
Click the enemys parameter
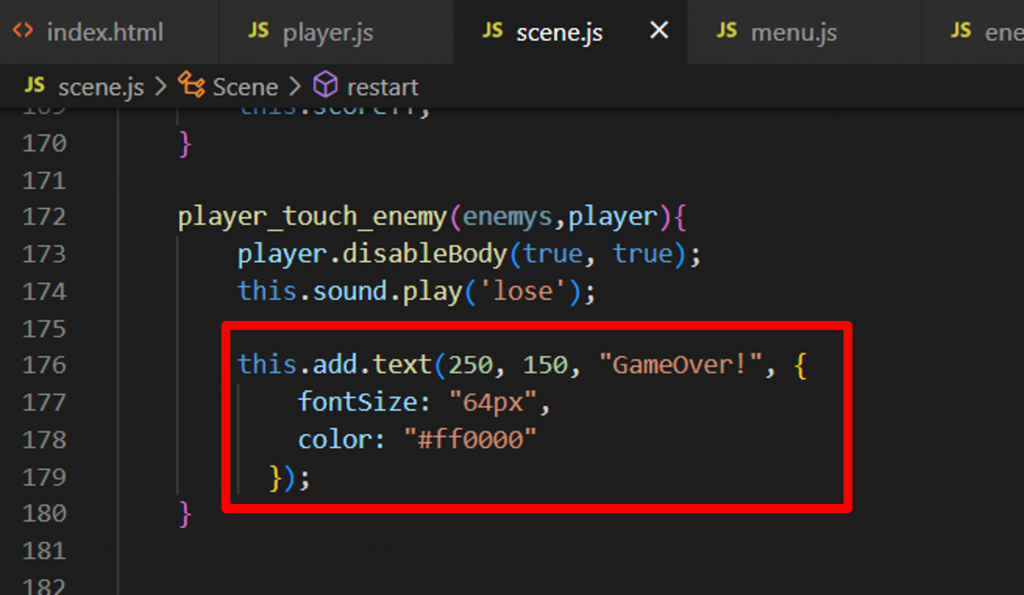507,217
